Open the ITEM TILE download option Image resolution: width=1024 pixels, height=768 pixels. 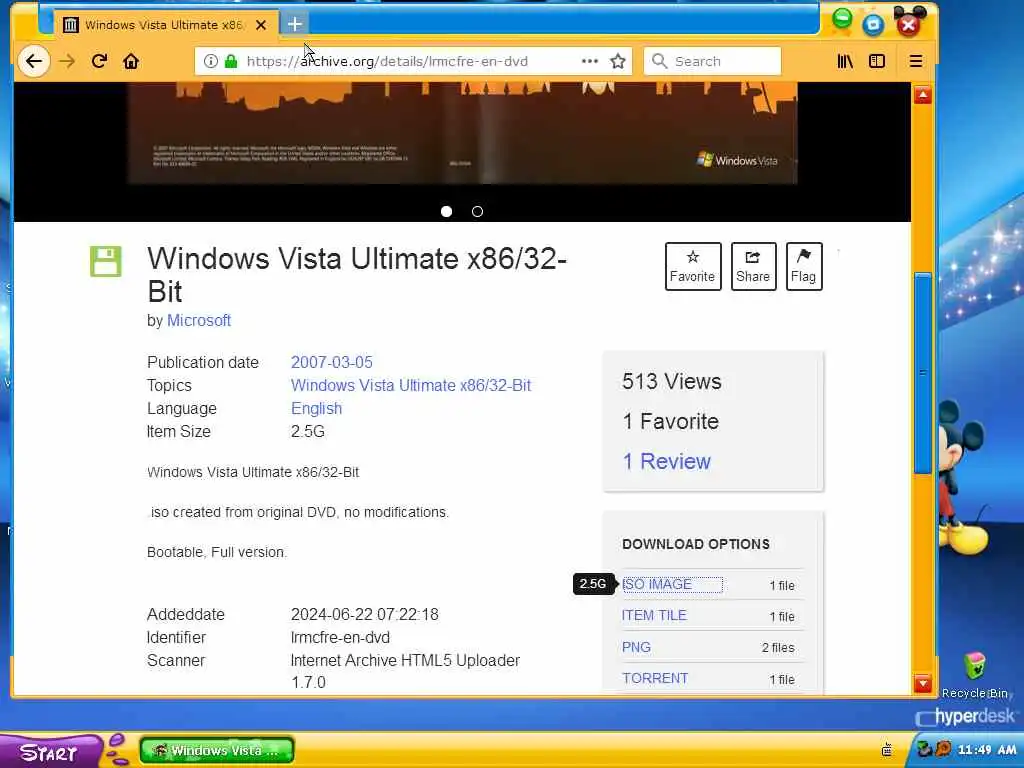pos(654,616)
